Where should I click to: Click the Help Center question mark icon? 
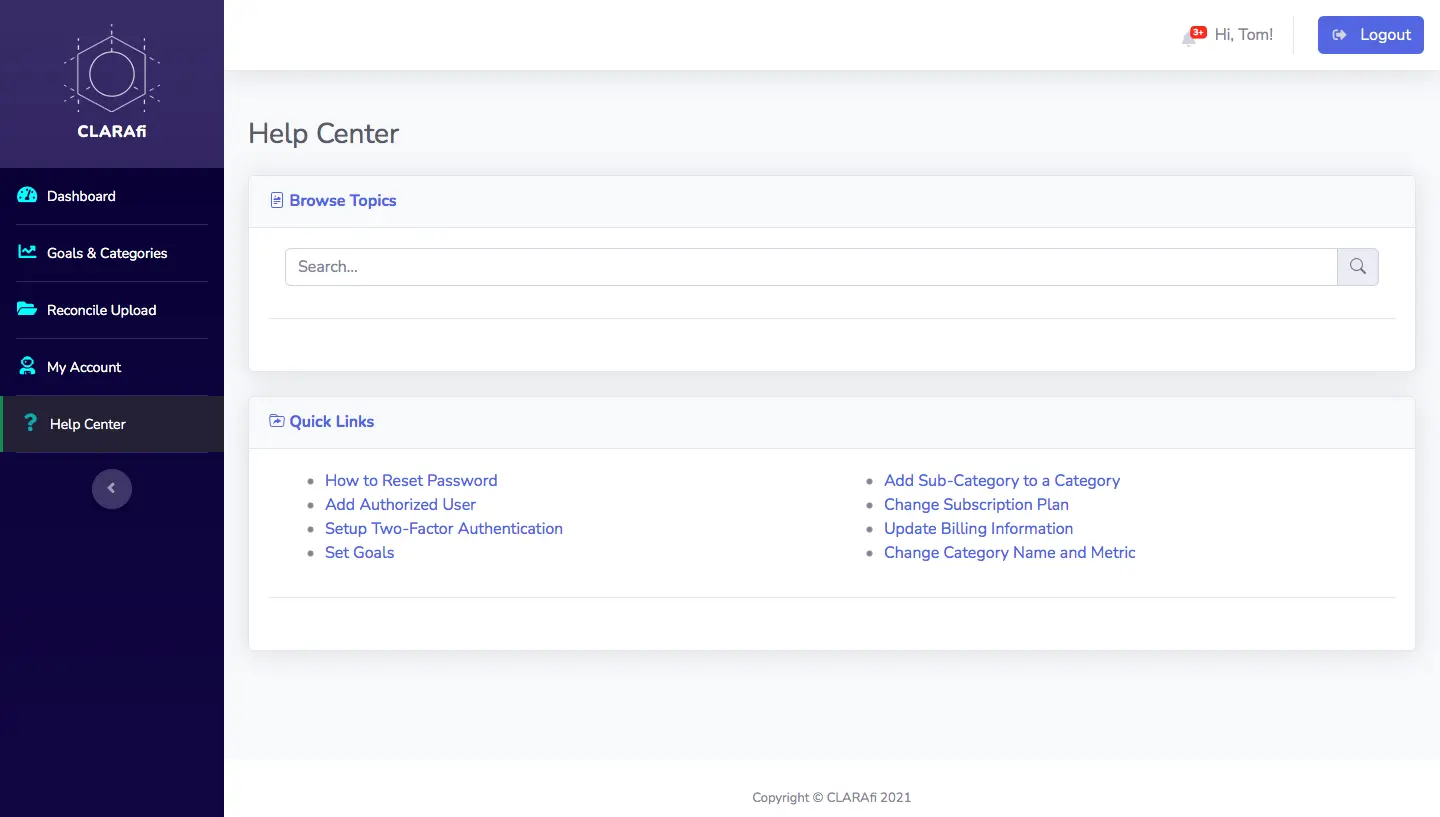[30, 424]
